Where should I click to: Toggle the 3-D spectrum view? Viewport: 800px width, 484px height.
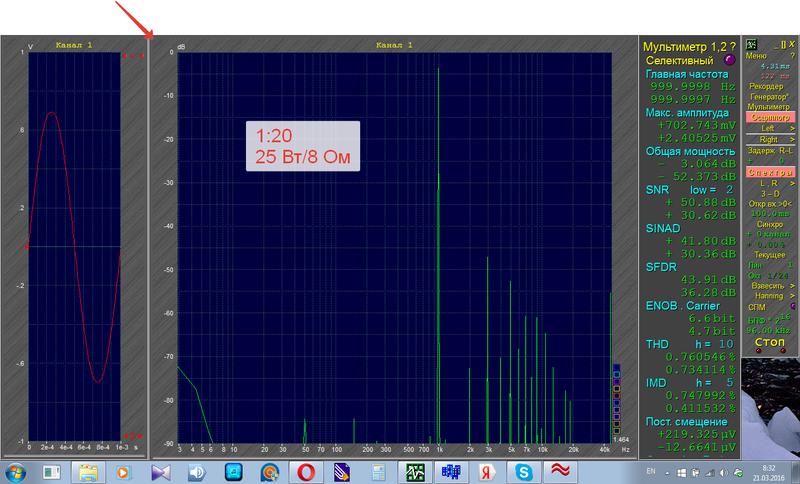[x=769, y=193]
